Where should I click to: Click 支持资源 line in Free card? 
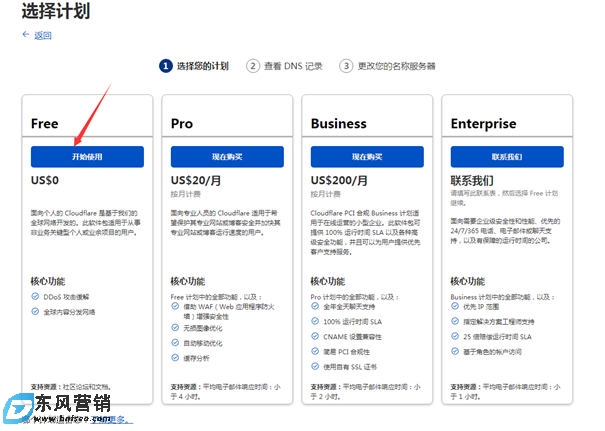coord(71,386)
